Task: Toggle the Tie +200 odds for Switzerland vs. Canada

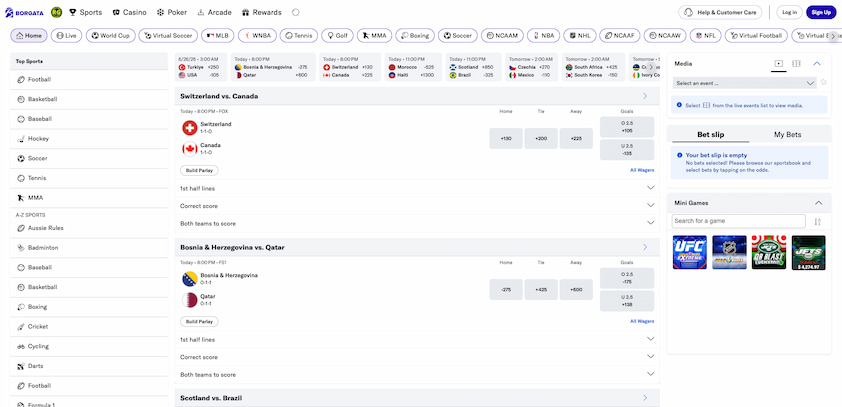Action: (x=541, y=139)
